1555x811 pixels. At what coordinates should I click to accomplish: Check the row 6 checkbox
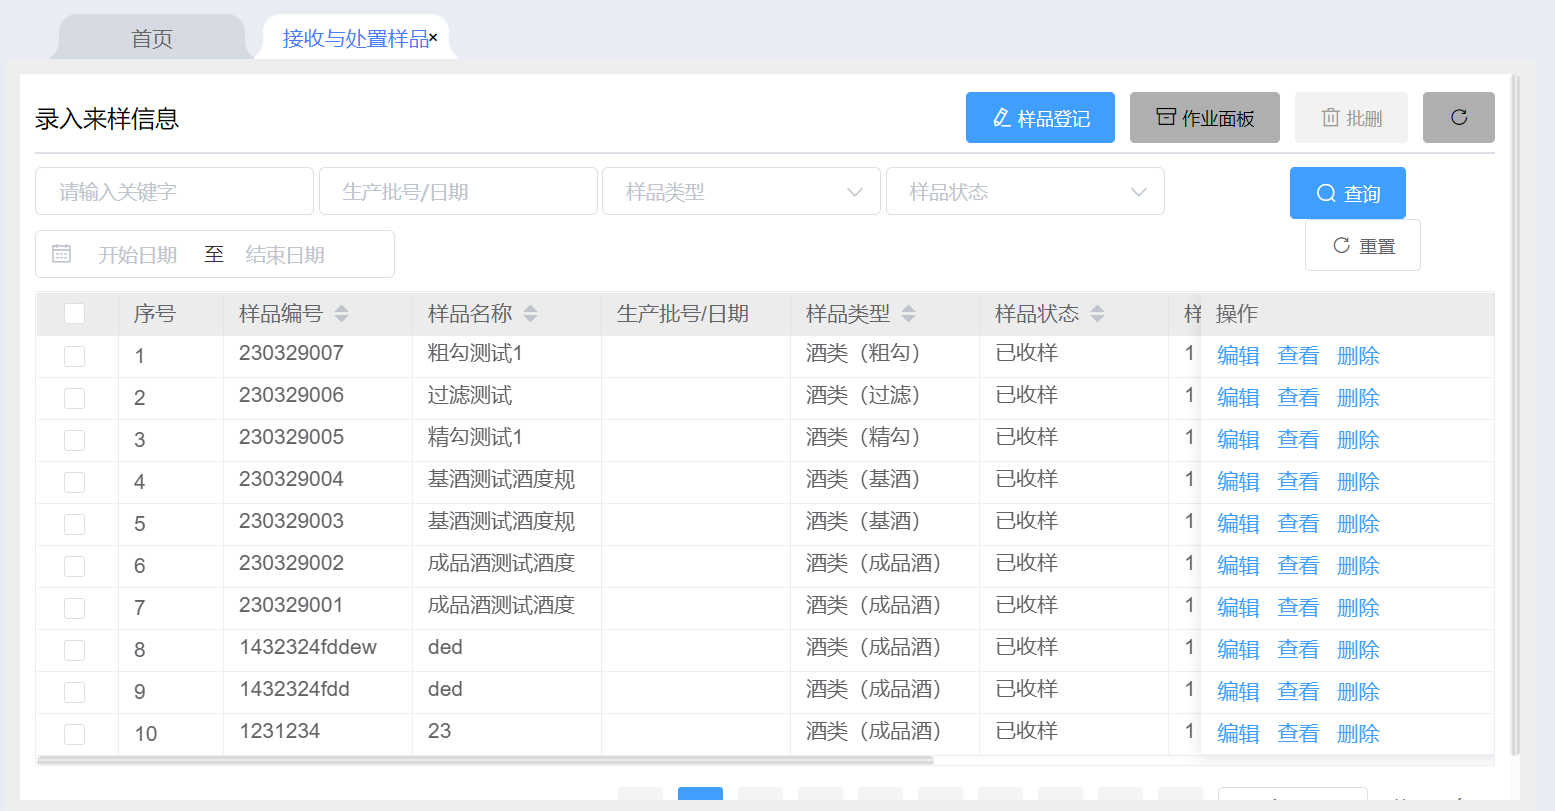pos(74,566)
